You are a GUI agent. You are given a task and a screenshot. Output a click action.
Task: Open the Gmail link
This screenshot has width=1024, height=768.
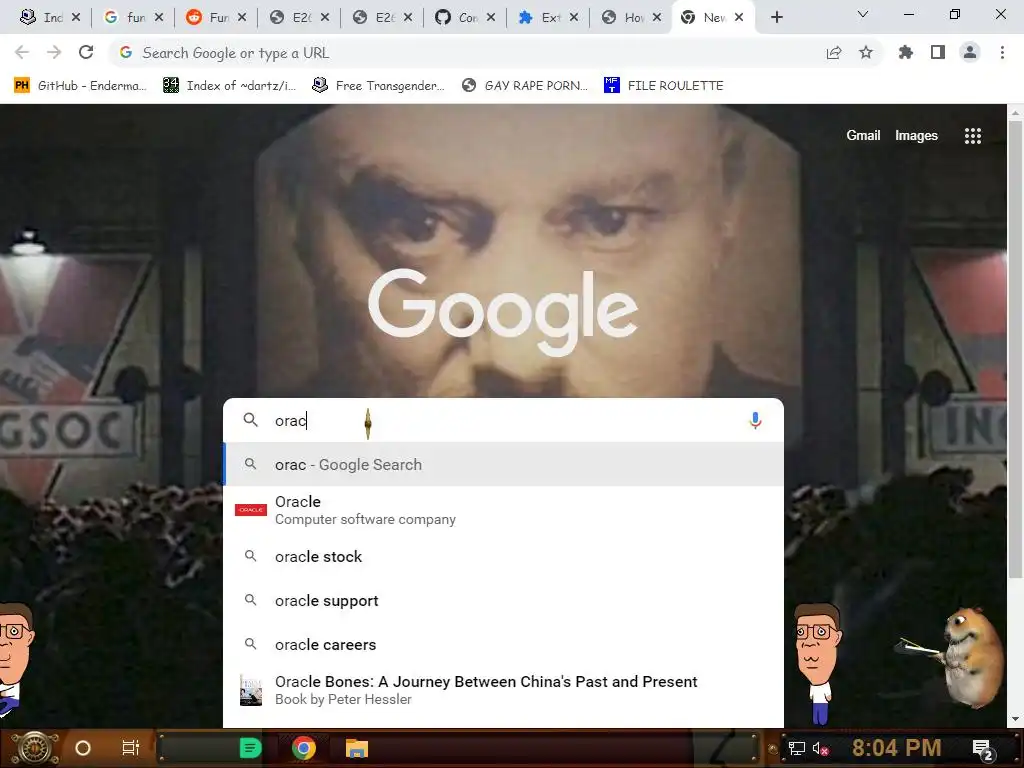pos(863,135)
